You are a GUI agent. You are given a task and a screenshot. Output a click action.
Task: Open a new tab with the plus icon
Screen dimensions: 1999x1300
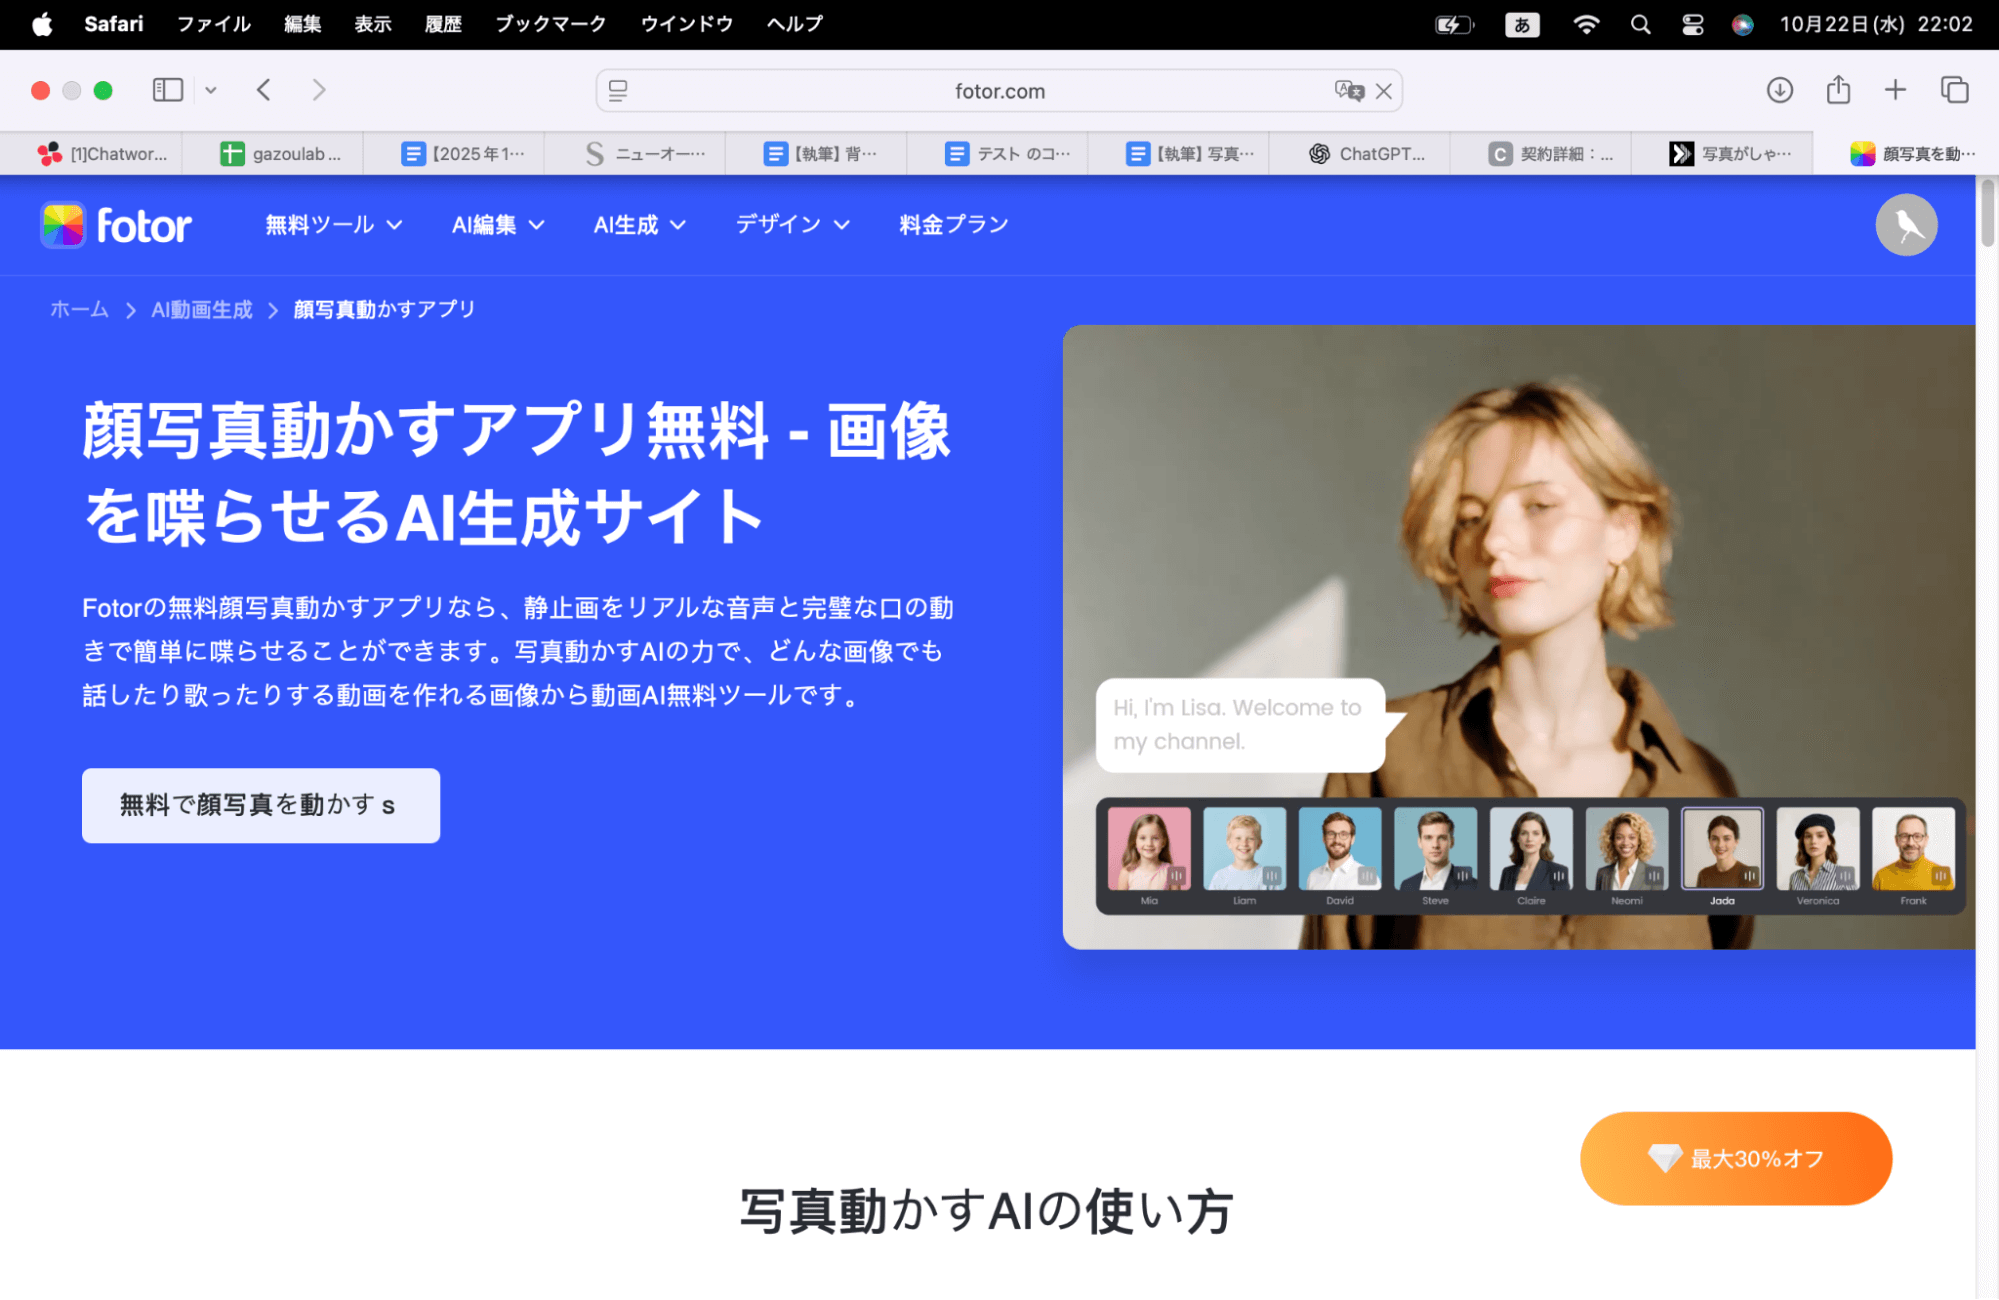pyautogui.click(x=1895, y=89)
